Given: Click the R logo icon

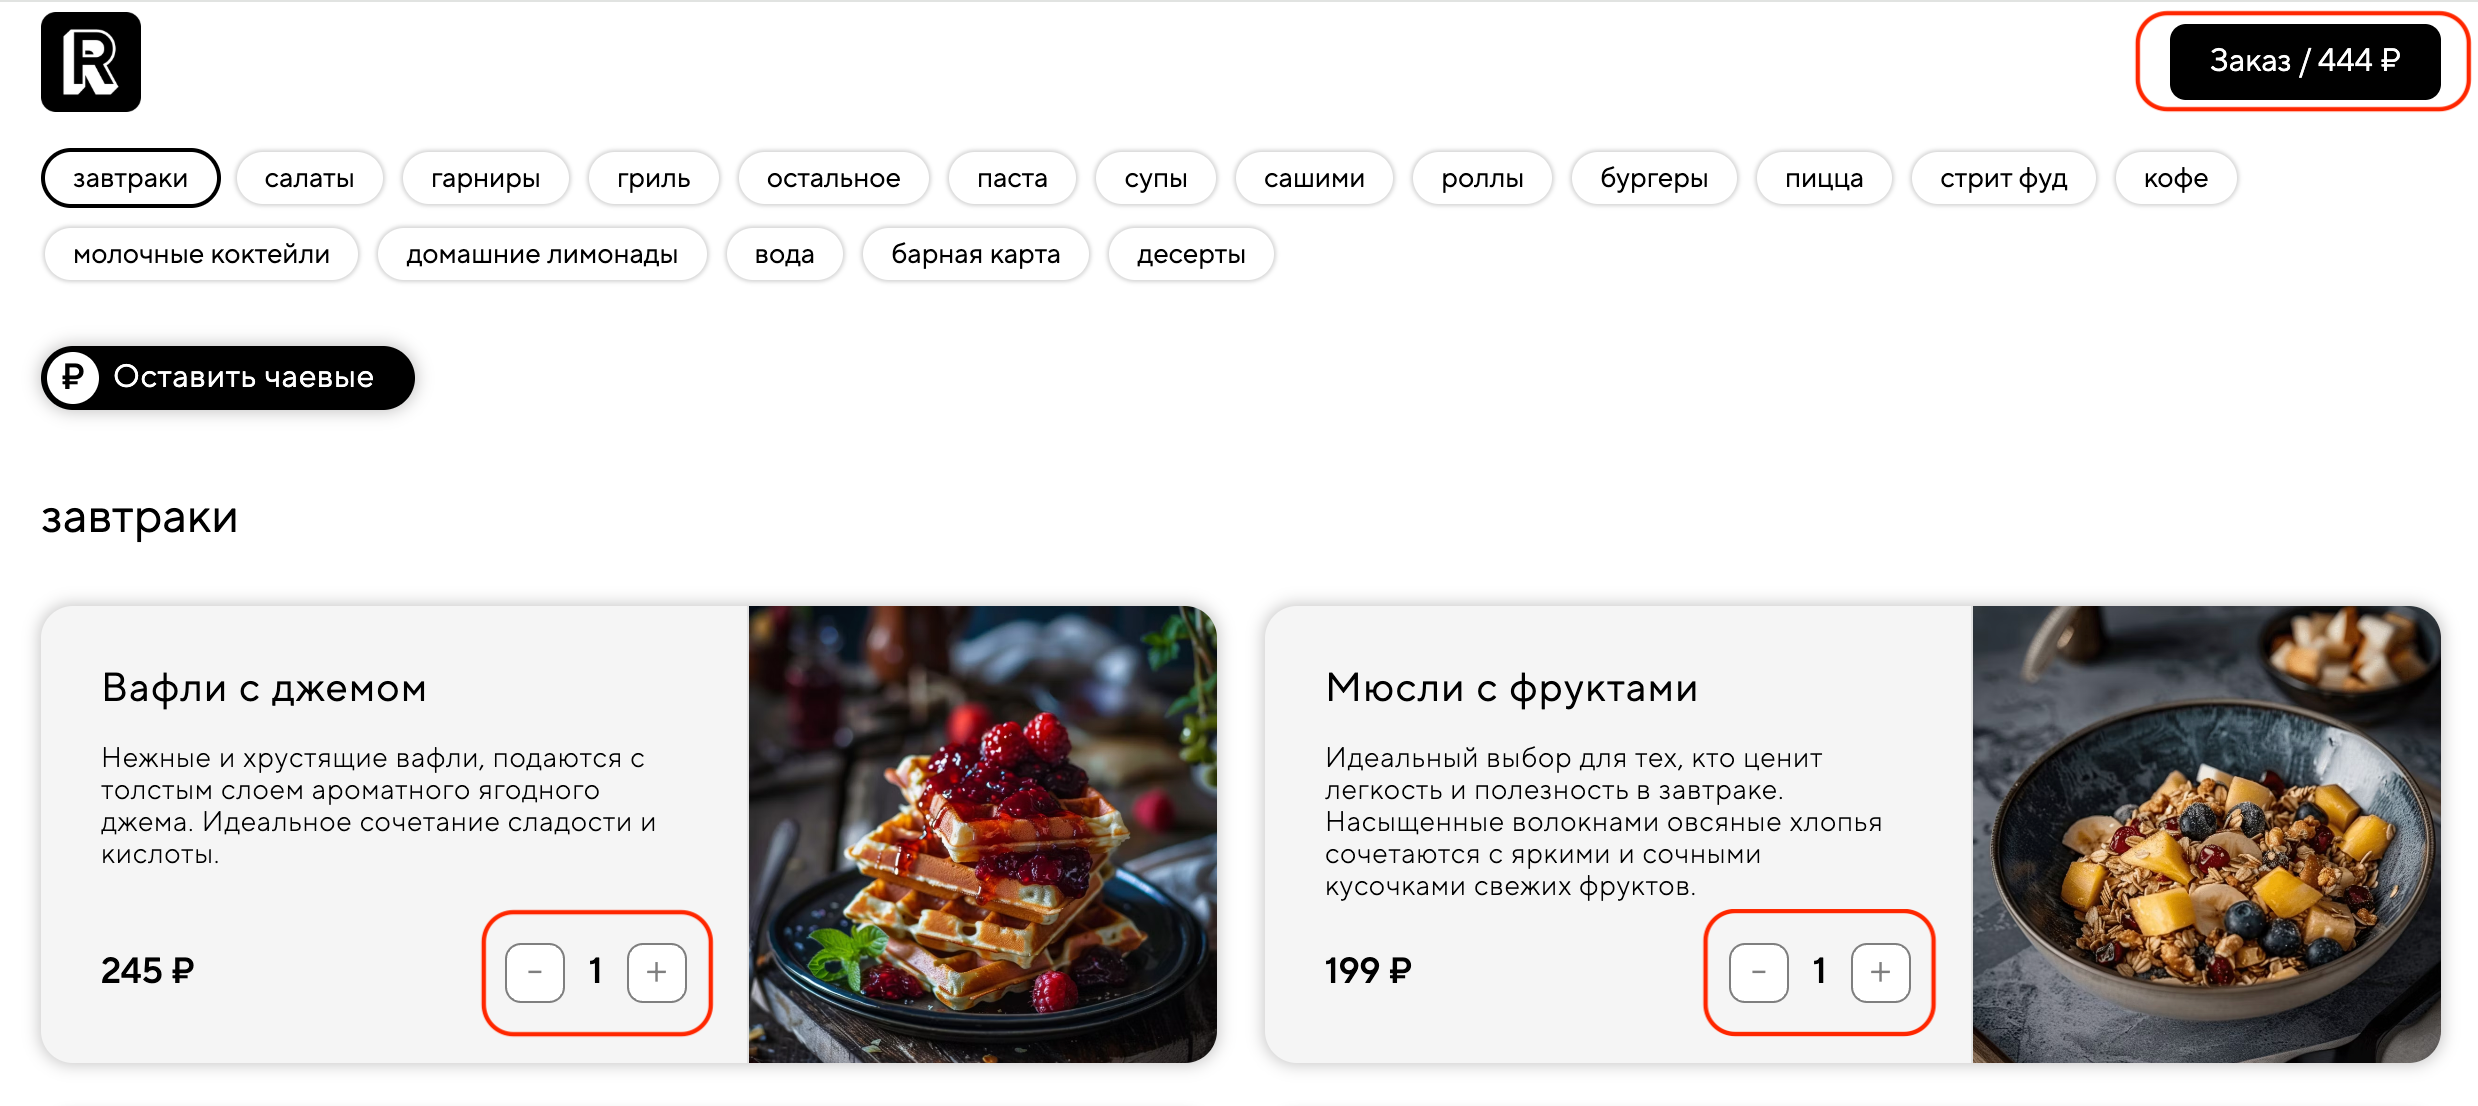Looking at the screenshot, I should pos(91,62).
